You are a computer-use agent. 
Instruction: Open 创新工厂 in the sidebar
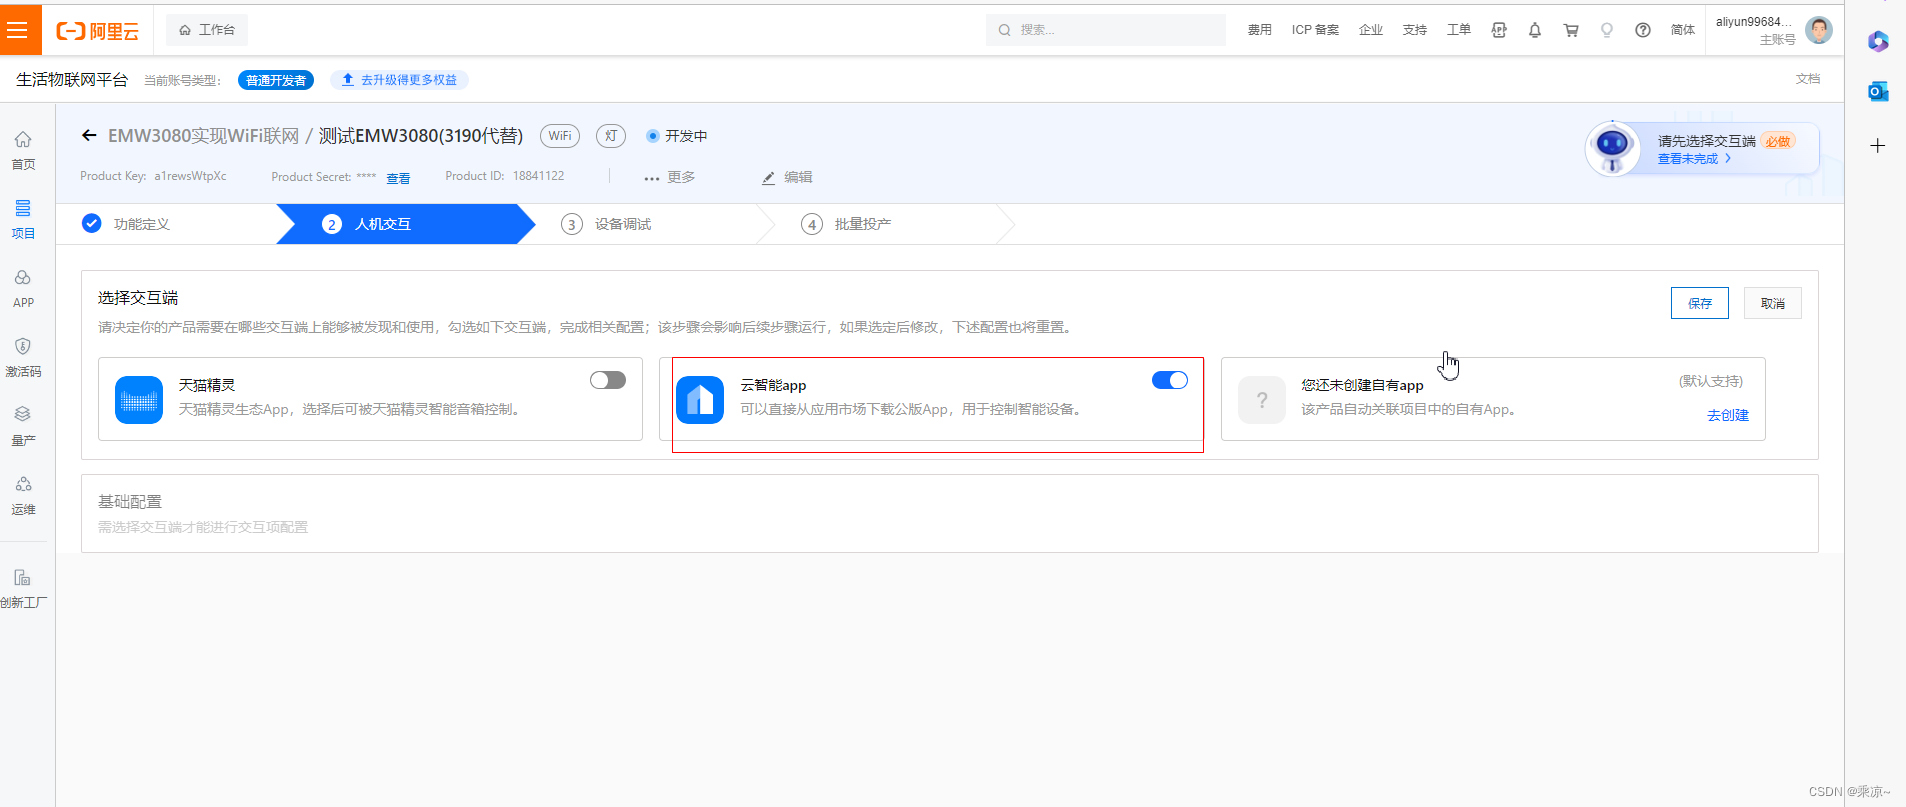23,589
